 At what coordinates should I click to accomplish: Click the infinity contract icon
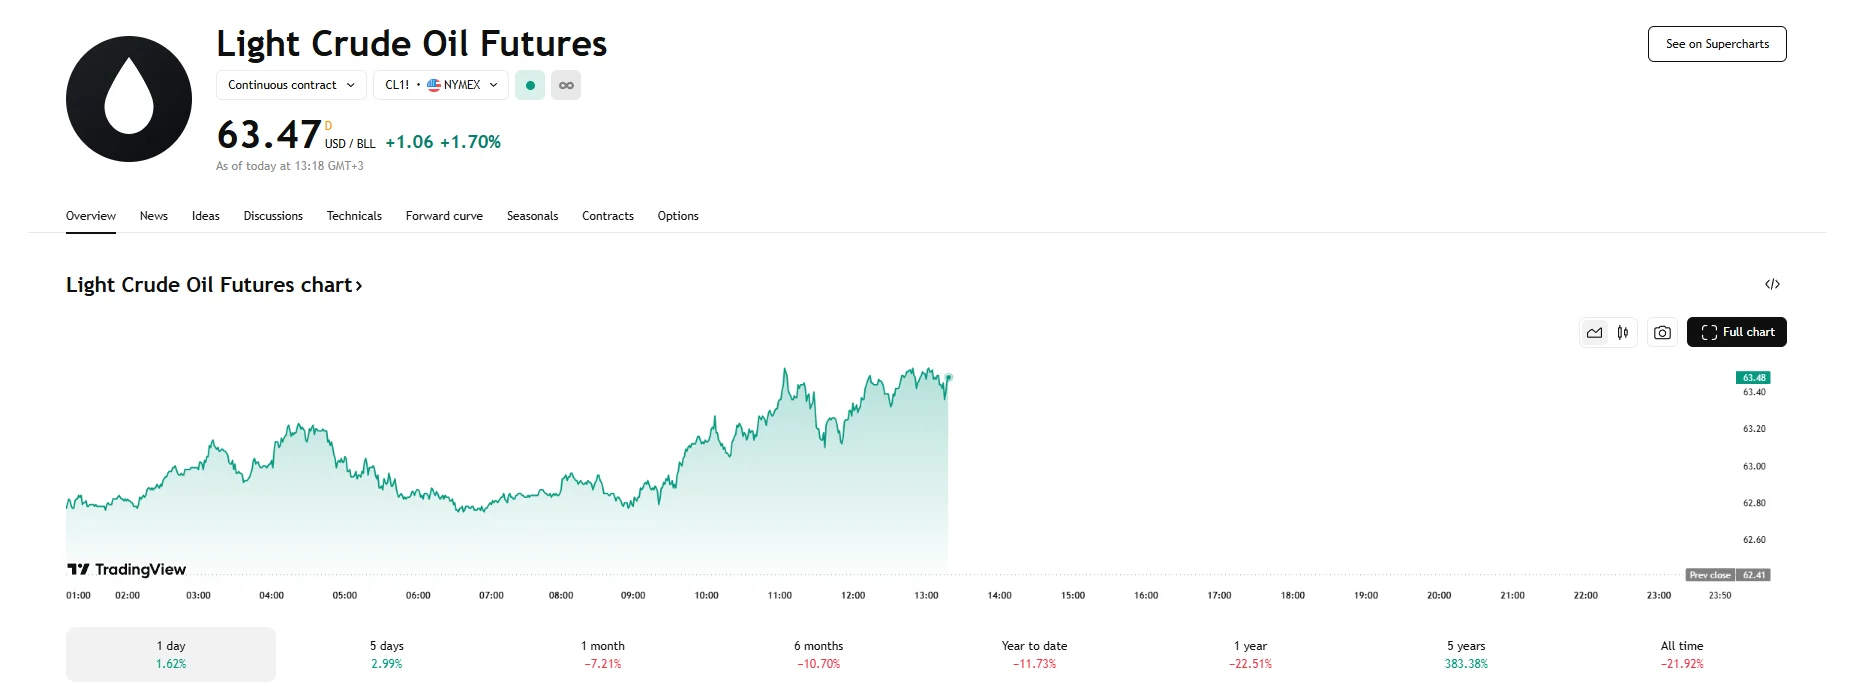point(566,85)
